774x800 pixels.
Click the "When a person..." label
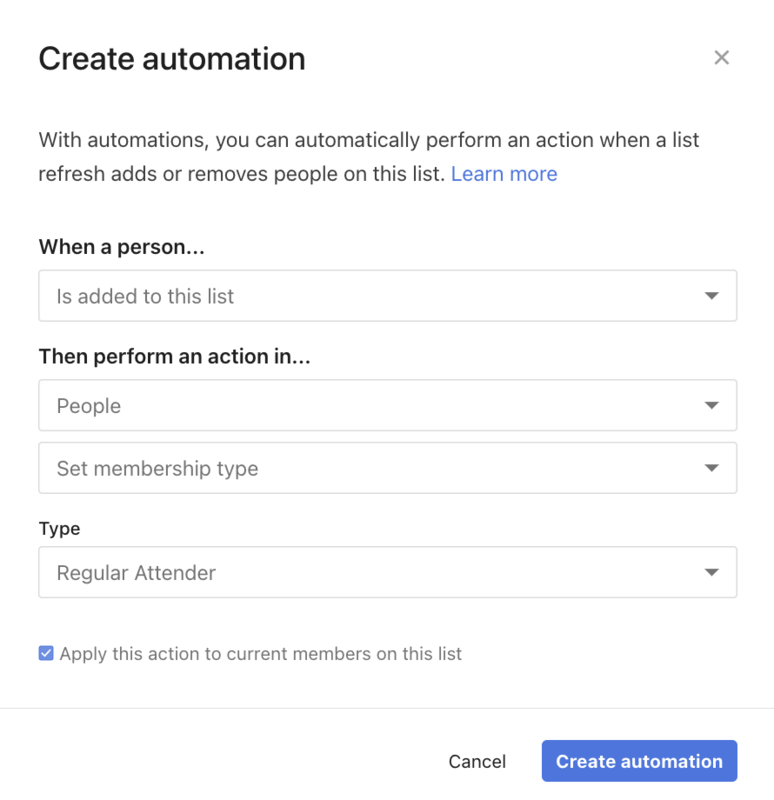(121, 247)
